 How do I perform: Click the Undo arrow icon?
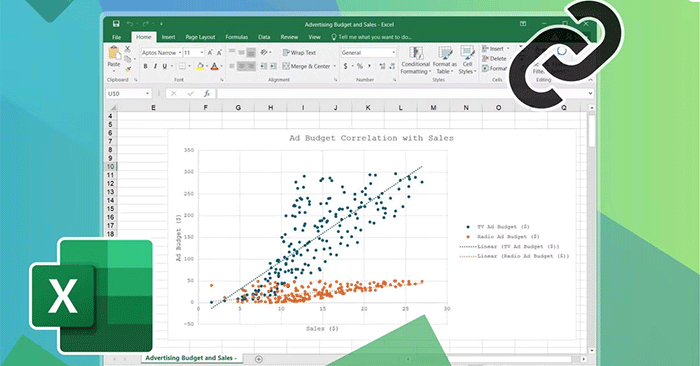tap(130, 24)
